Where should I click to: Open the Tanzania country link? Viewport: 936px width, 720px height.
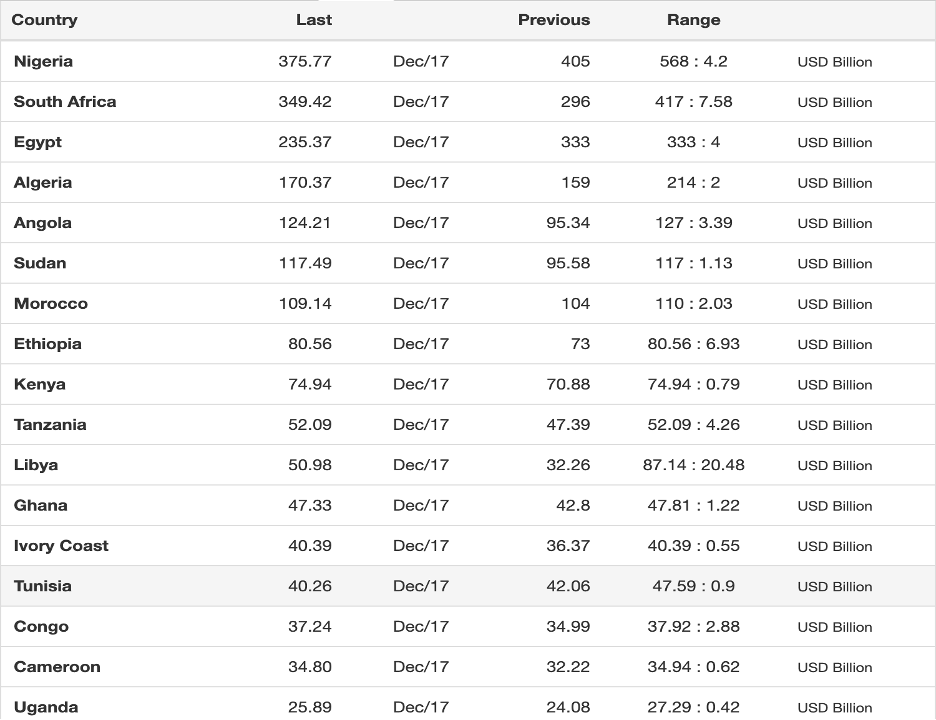(x=50, y=425)
